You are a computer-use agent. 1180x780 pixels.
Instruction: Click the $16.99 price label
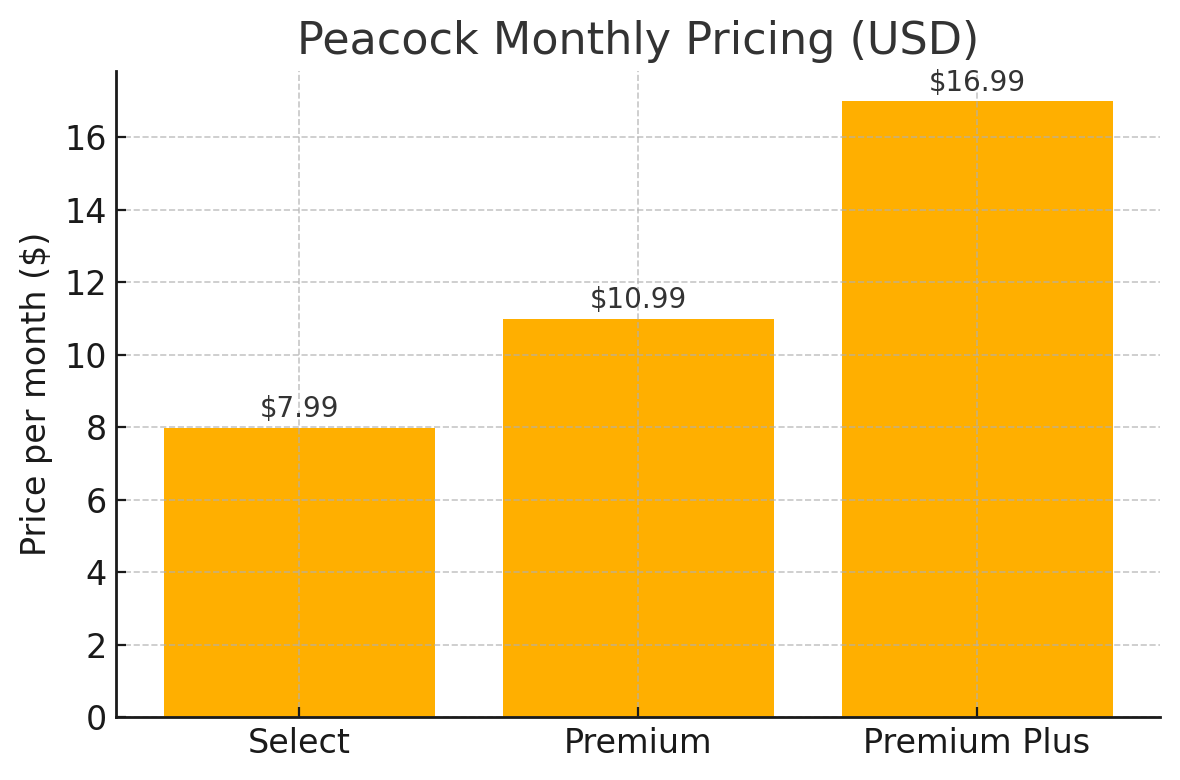[x=977, y=81]
